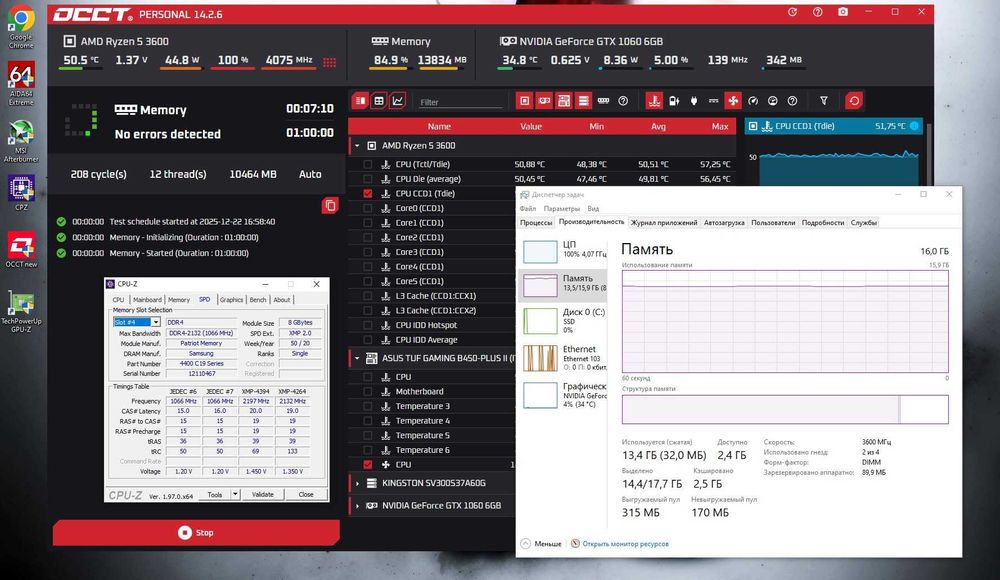Image resolution: width=1000 pixels, height=580 pixels.
Task: Click the red core grid icon beside 4075 MHz
Action: coord(330,62)
